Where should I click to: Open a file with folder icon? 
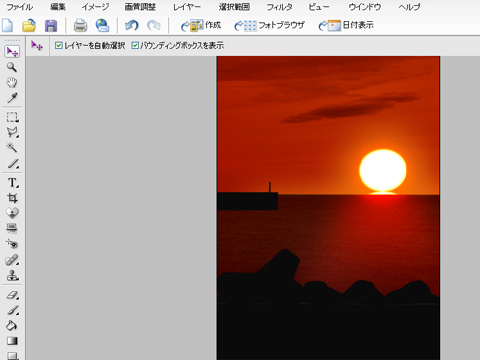[x=29, y=26]
